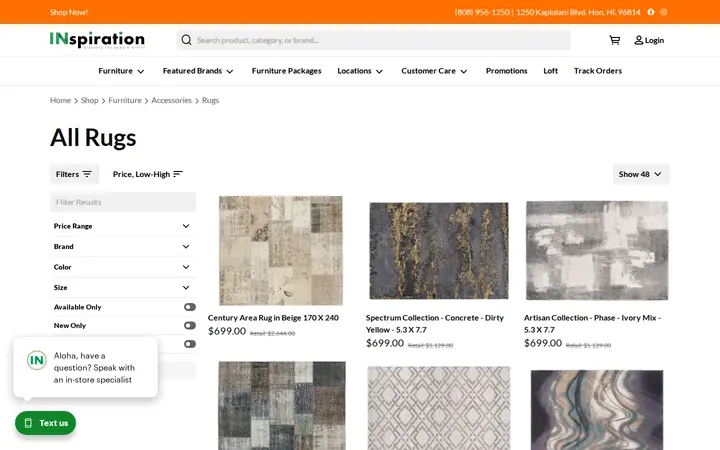Open the wavy swirl pattern rug image

coord(597,410)
